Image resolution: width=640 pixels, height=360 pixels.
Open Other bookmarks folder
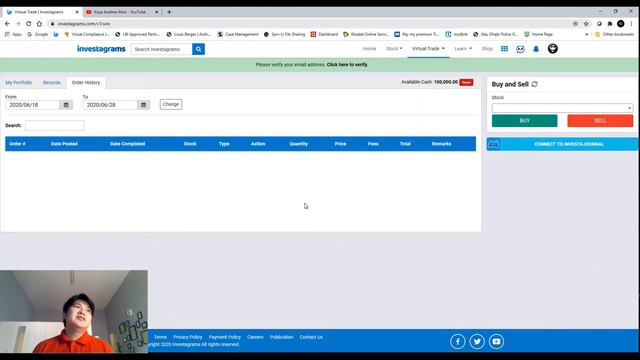614,34
